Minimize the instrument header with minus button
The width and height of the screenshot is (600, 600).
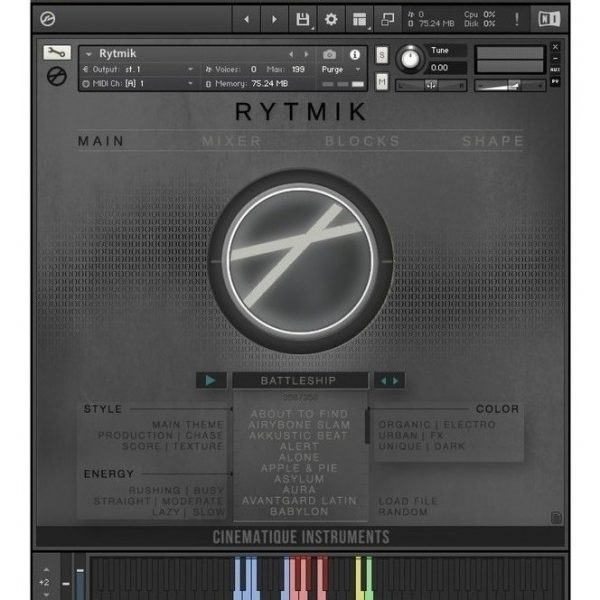point(555,59)
